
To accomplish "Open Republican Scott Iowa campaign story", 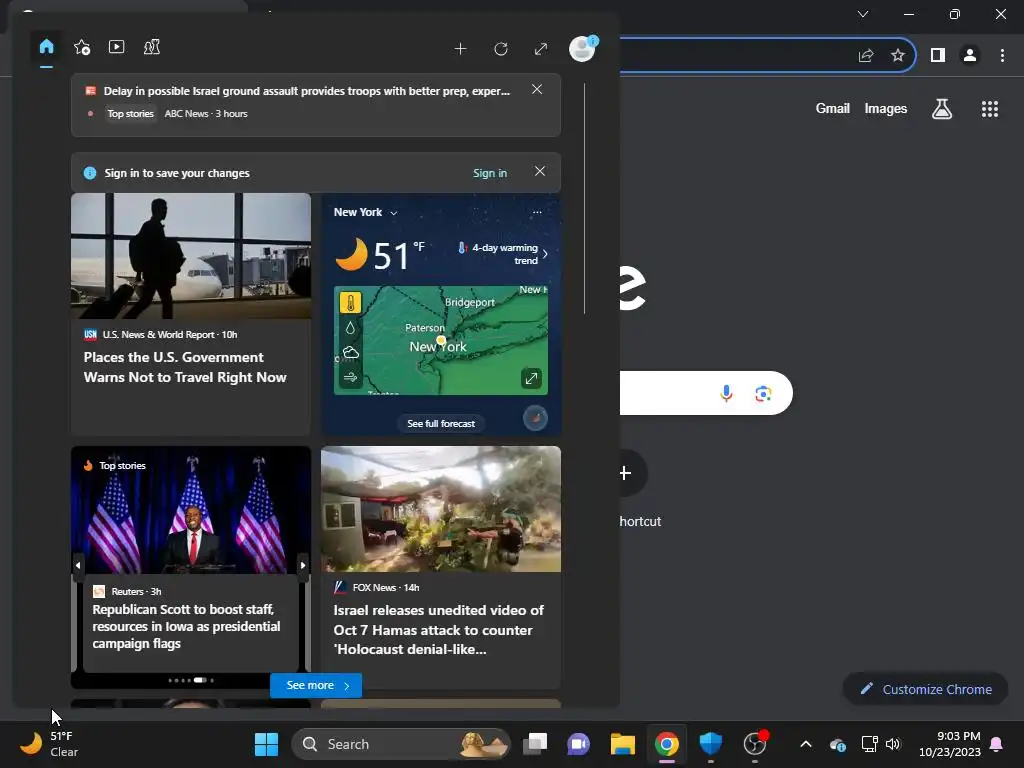I will pos(186,626).
